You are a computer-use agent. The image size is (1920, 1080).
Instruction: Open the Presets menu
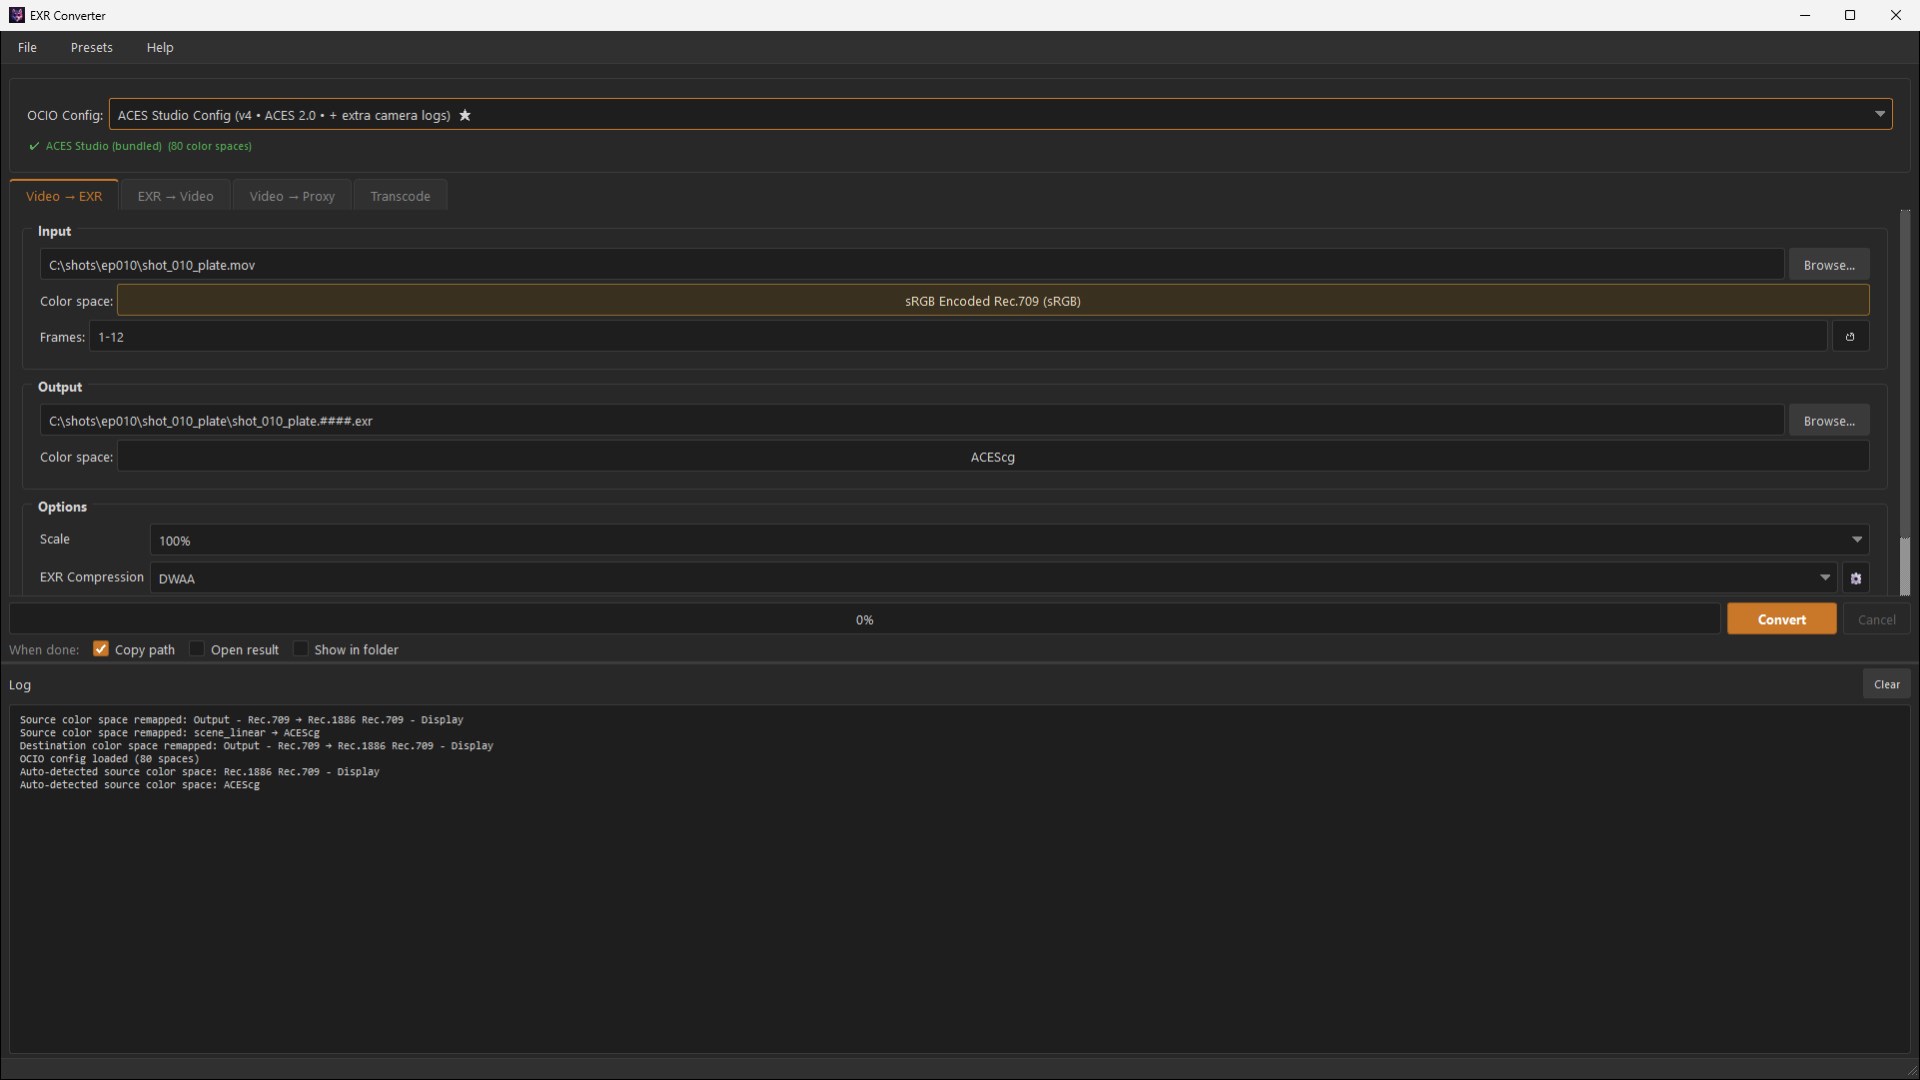91,47
